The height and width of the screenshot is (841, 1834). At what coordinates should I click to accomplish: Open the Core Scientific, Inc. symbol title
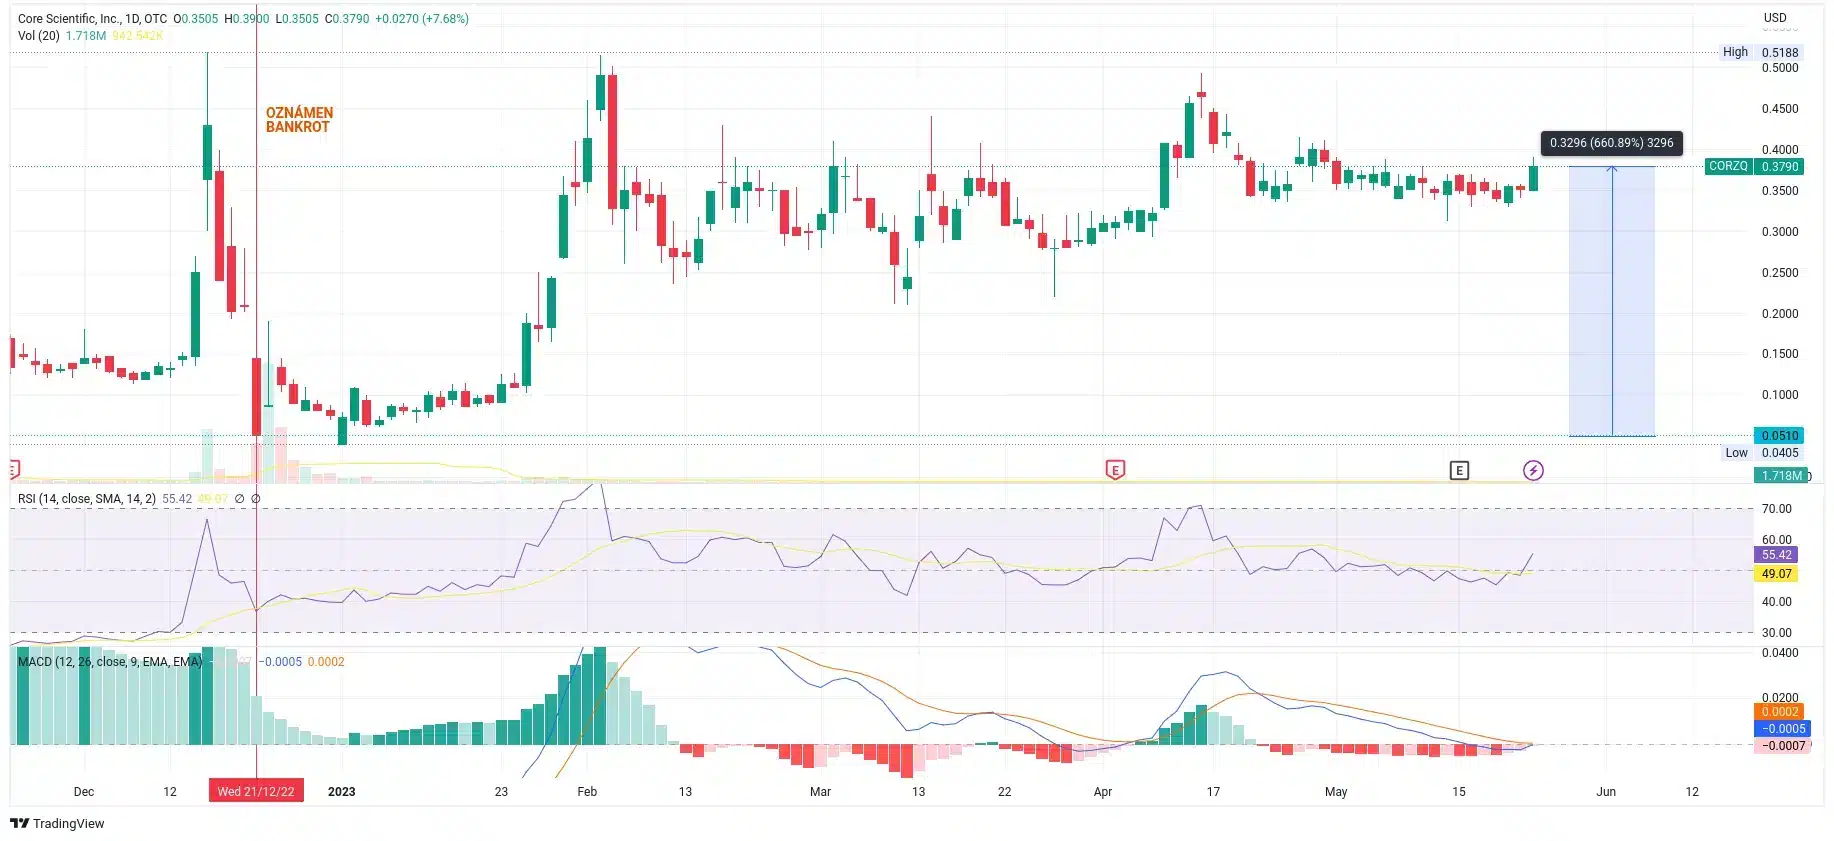(93, 18)
